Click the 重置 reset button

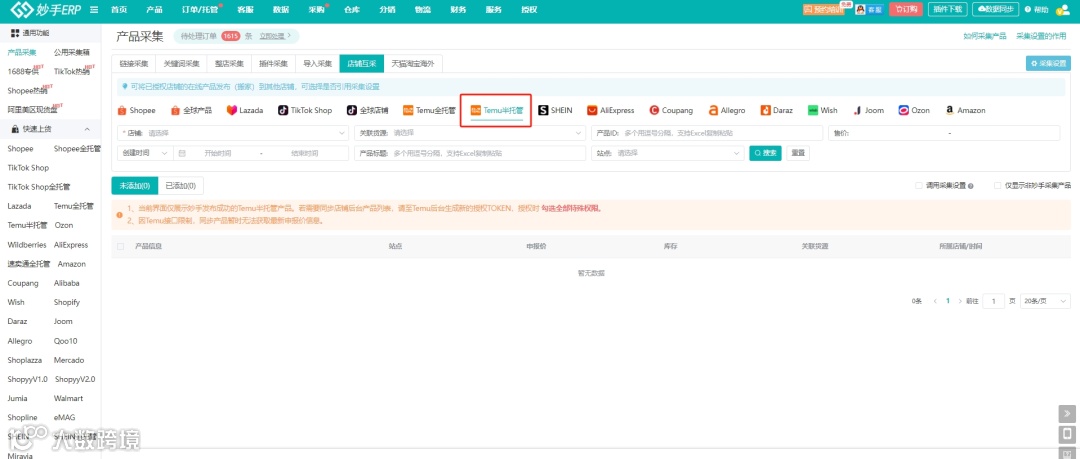(798, 153)
